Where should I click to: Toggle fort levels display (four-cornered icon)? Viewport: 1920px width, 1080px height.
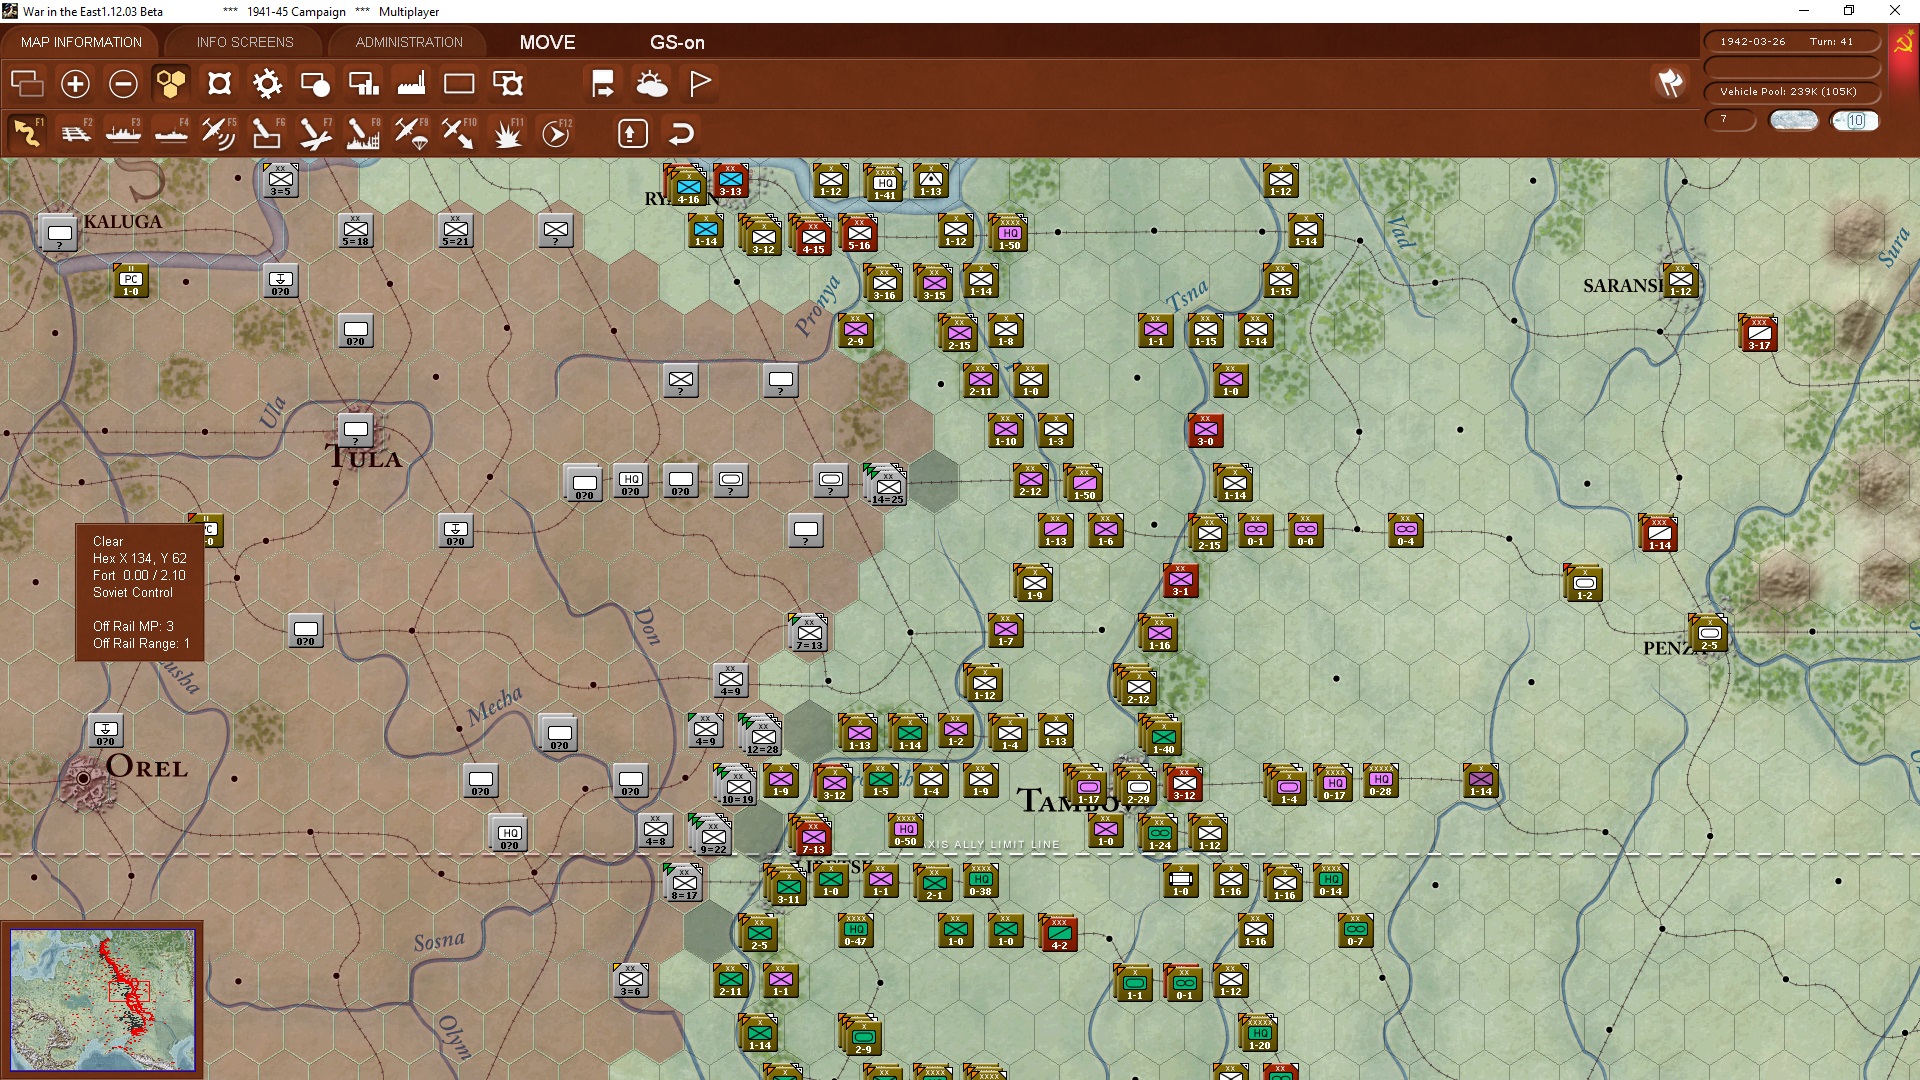click(x=219, y=84)
